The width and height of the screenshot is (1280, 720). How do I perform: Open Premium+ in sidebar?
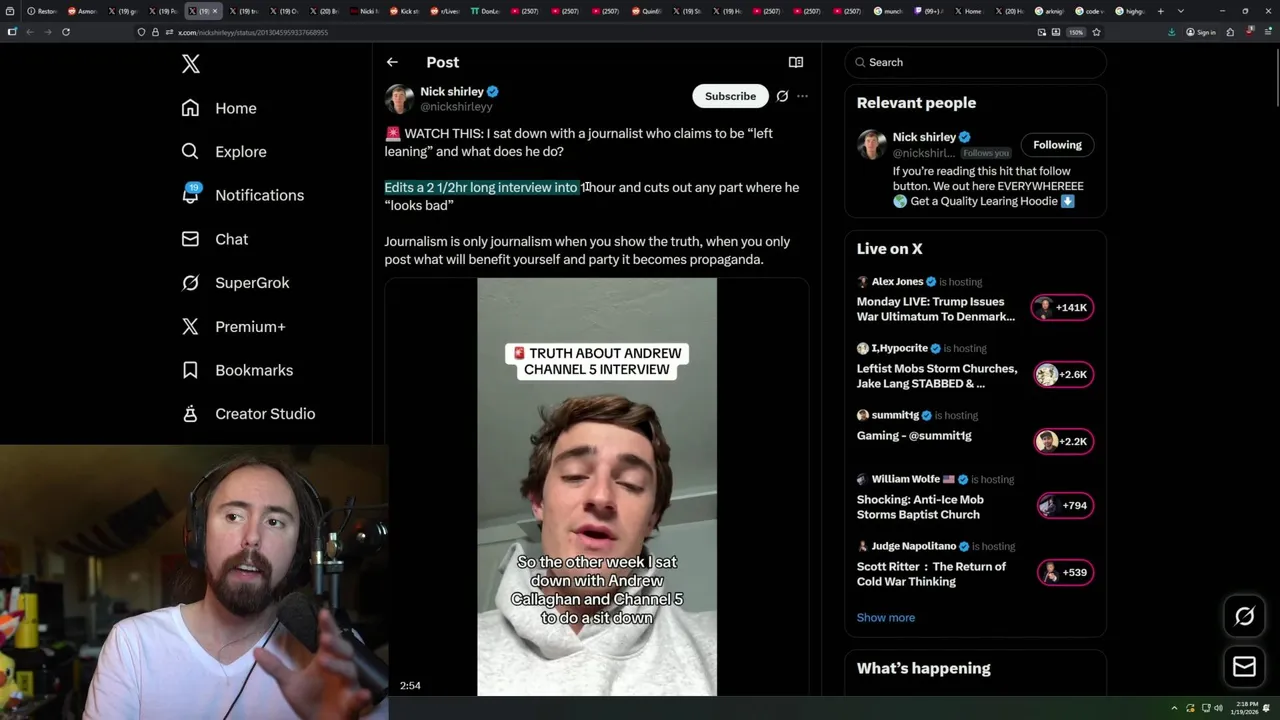pos(233,327)
